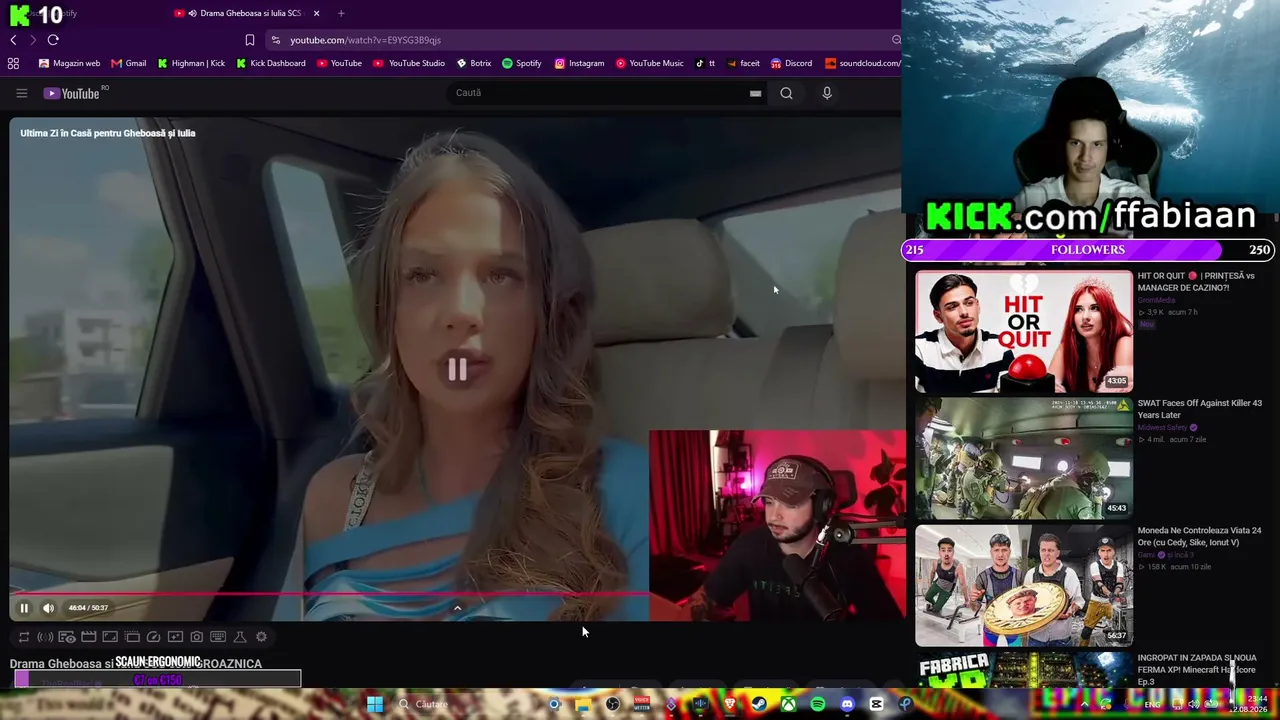Viewport: 1280px width, 720px height.
Task: Open Discord from the taskbar
Action: 848,704
